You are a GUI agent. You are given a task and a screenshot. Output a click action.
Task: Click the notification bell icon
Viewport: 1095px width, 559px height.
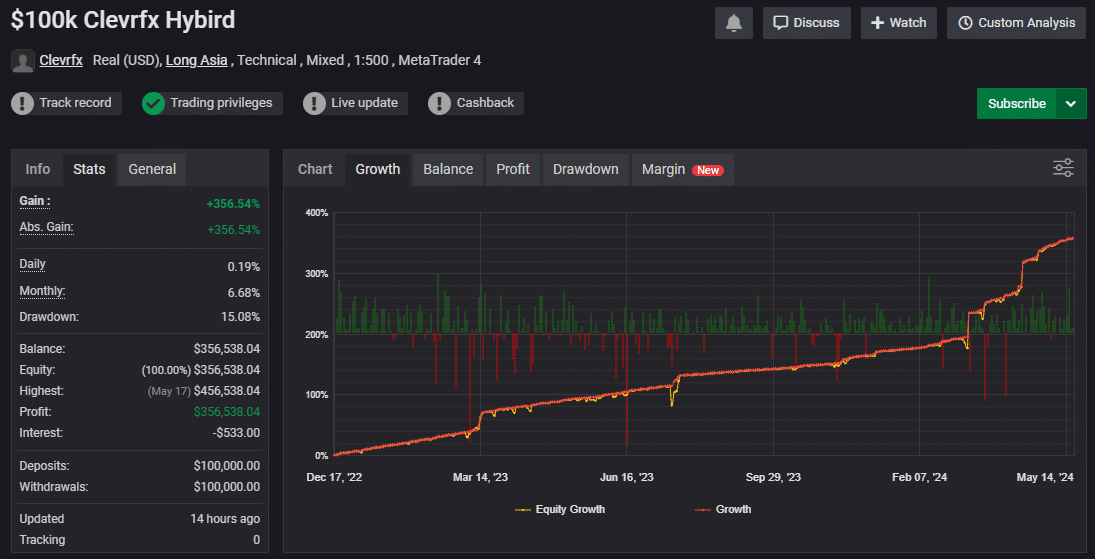(x=733, y=23)
